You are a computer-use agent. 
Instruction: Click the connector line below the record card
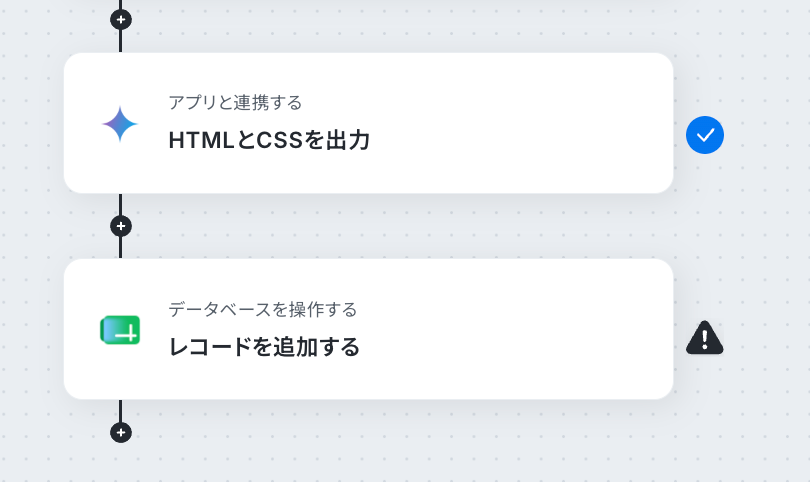coord(121,411)
